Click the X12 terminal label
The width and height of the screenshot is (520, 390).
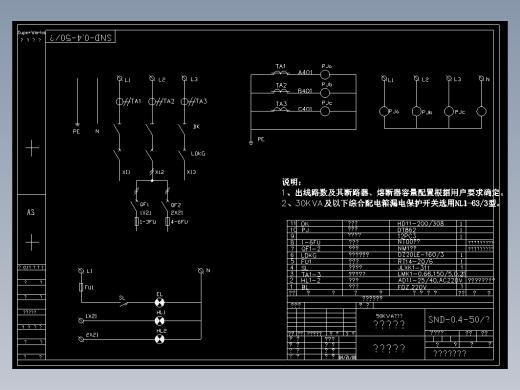[160, 172]
